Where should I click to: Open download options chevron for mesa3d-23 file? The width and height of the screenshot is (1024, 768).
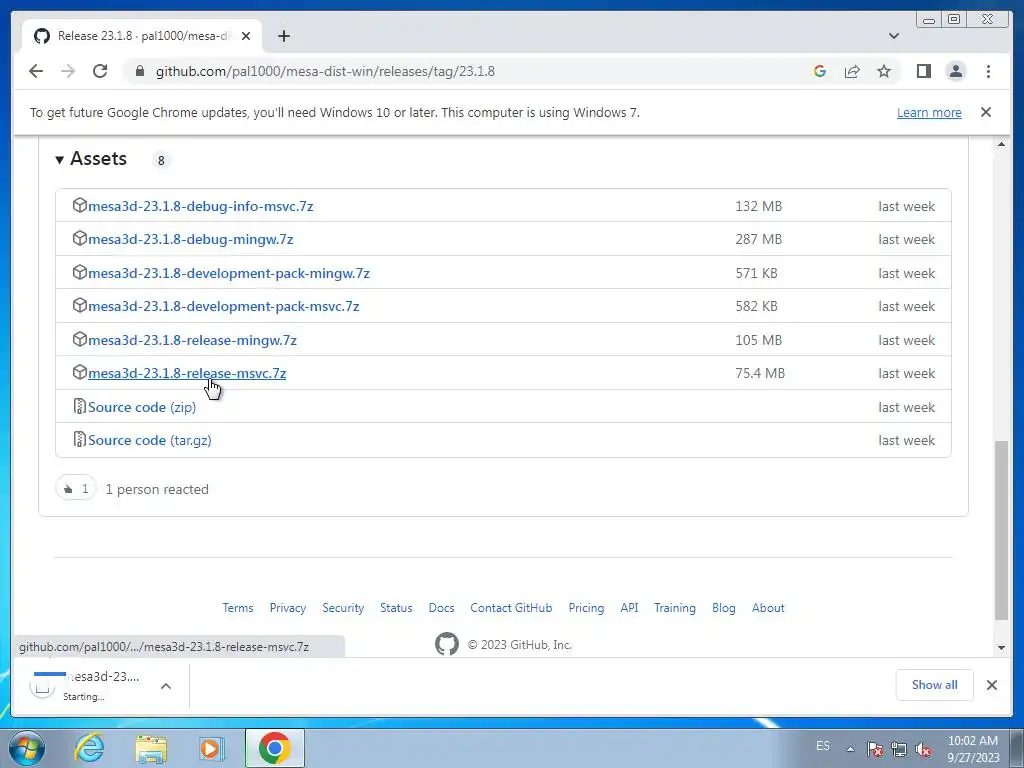(x=166, y=686)
